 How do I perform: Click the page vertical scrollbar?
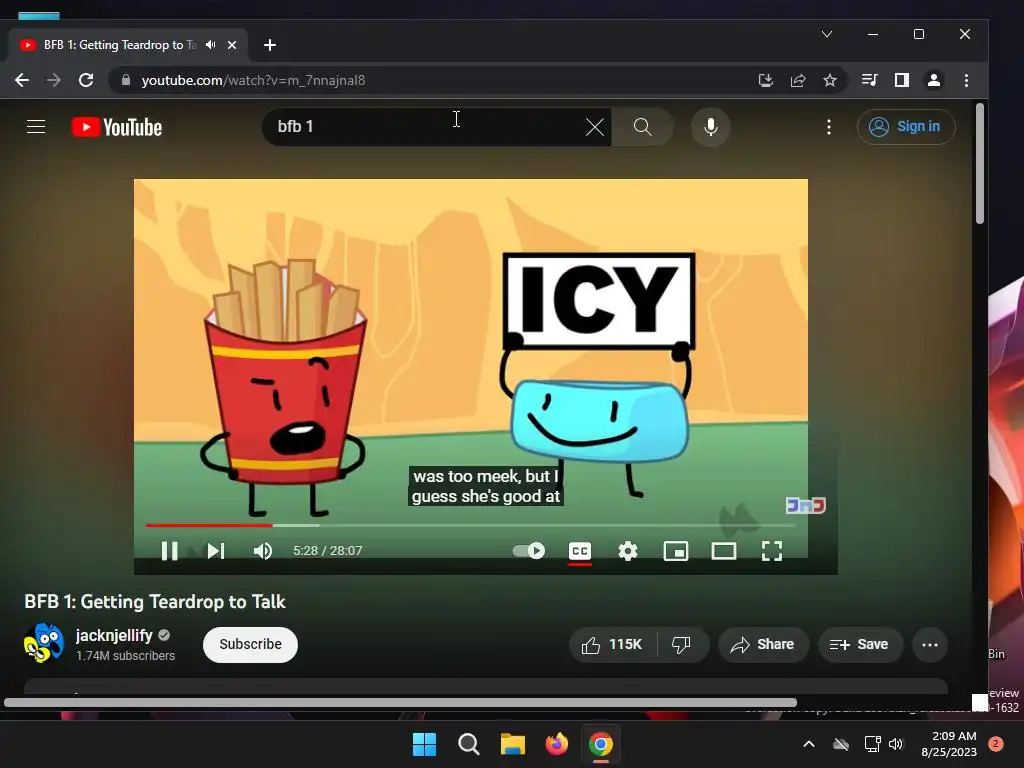(980, 163)
